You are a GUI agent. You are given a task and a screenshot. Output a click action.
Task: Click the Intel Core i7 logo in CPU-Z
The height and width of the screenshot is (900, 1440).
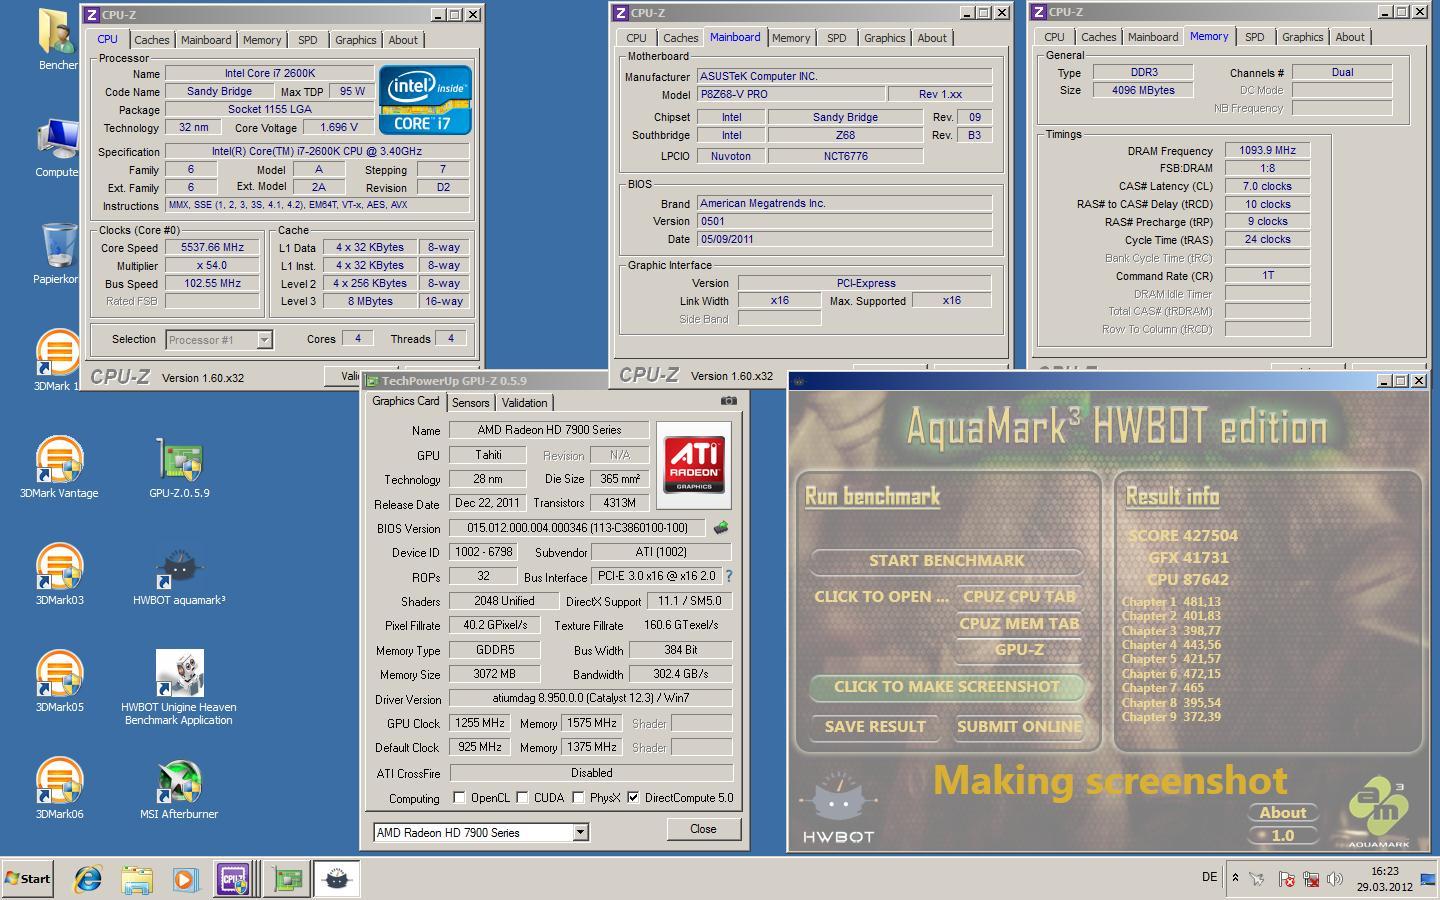[425, 100]
